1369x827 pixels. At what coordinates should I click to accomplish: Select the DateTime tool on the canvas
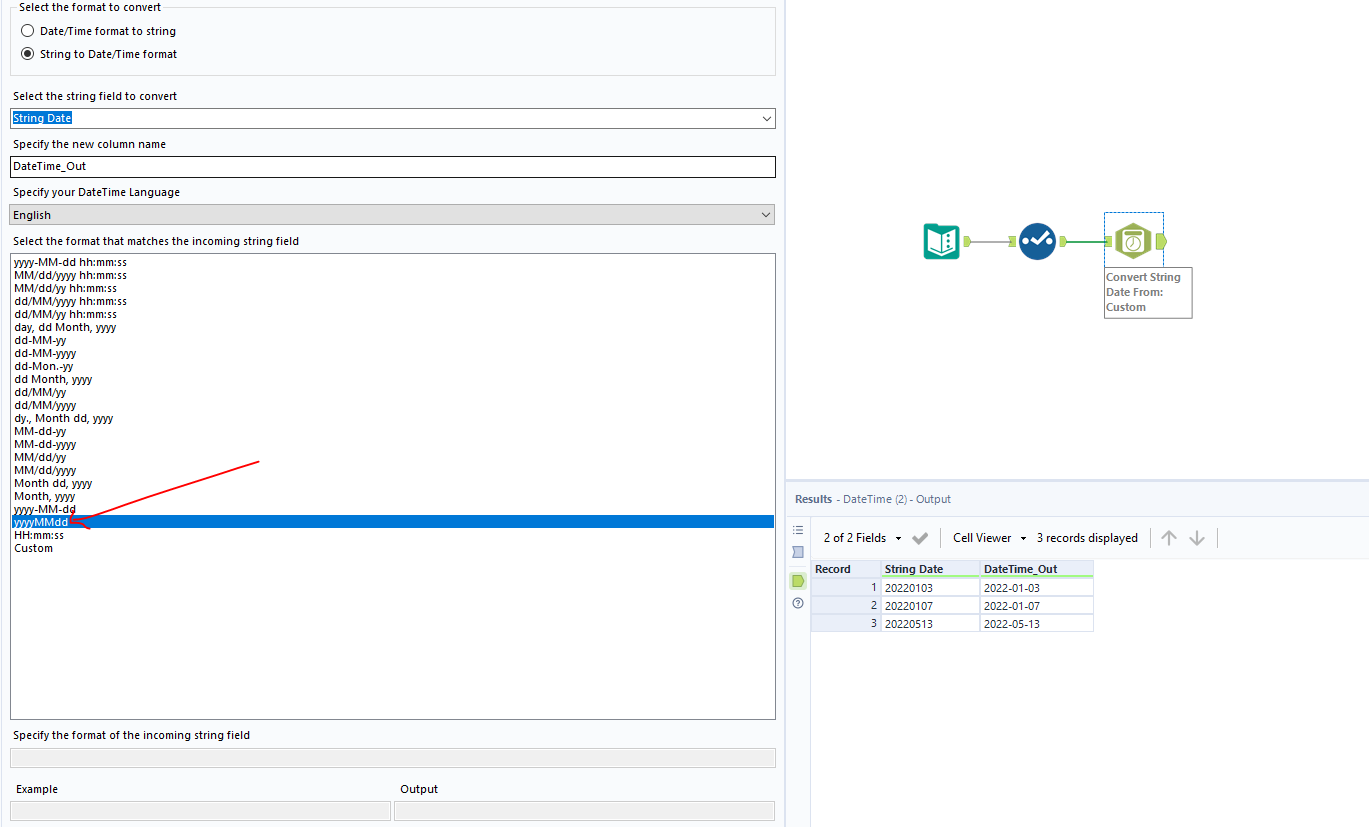[1132, 240]
